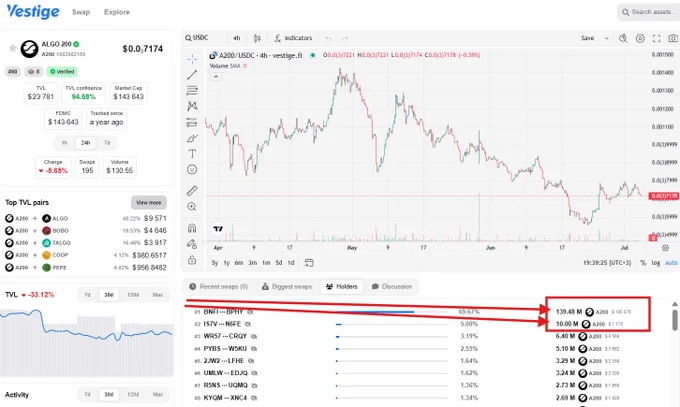
Task: Click the Verified badge
Action: (62, 72)
